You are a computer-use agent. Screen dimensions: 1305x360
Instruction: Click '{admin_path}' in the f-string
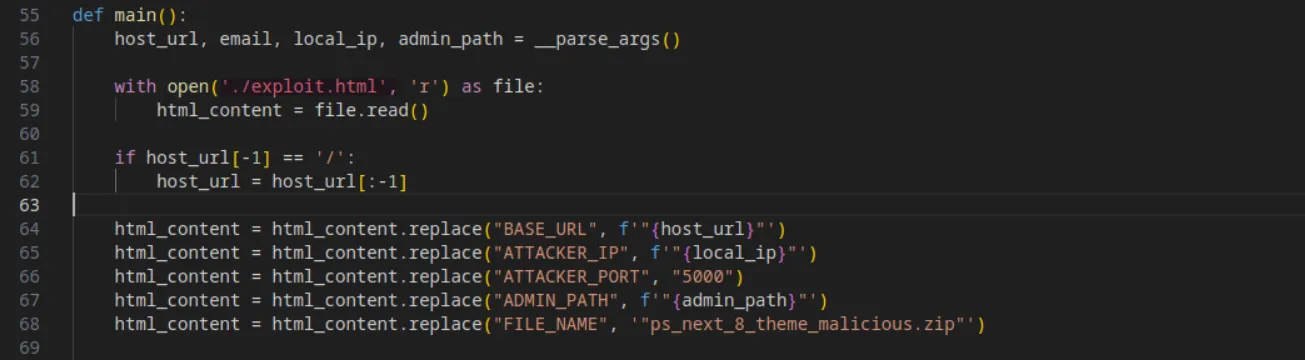(734, 301)
